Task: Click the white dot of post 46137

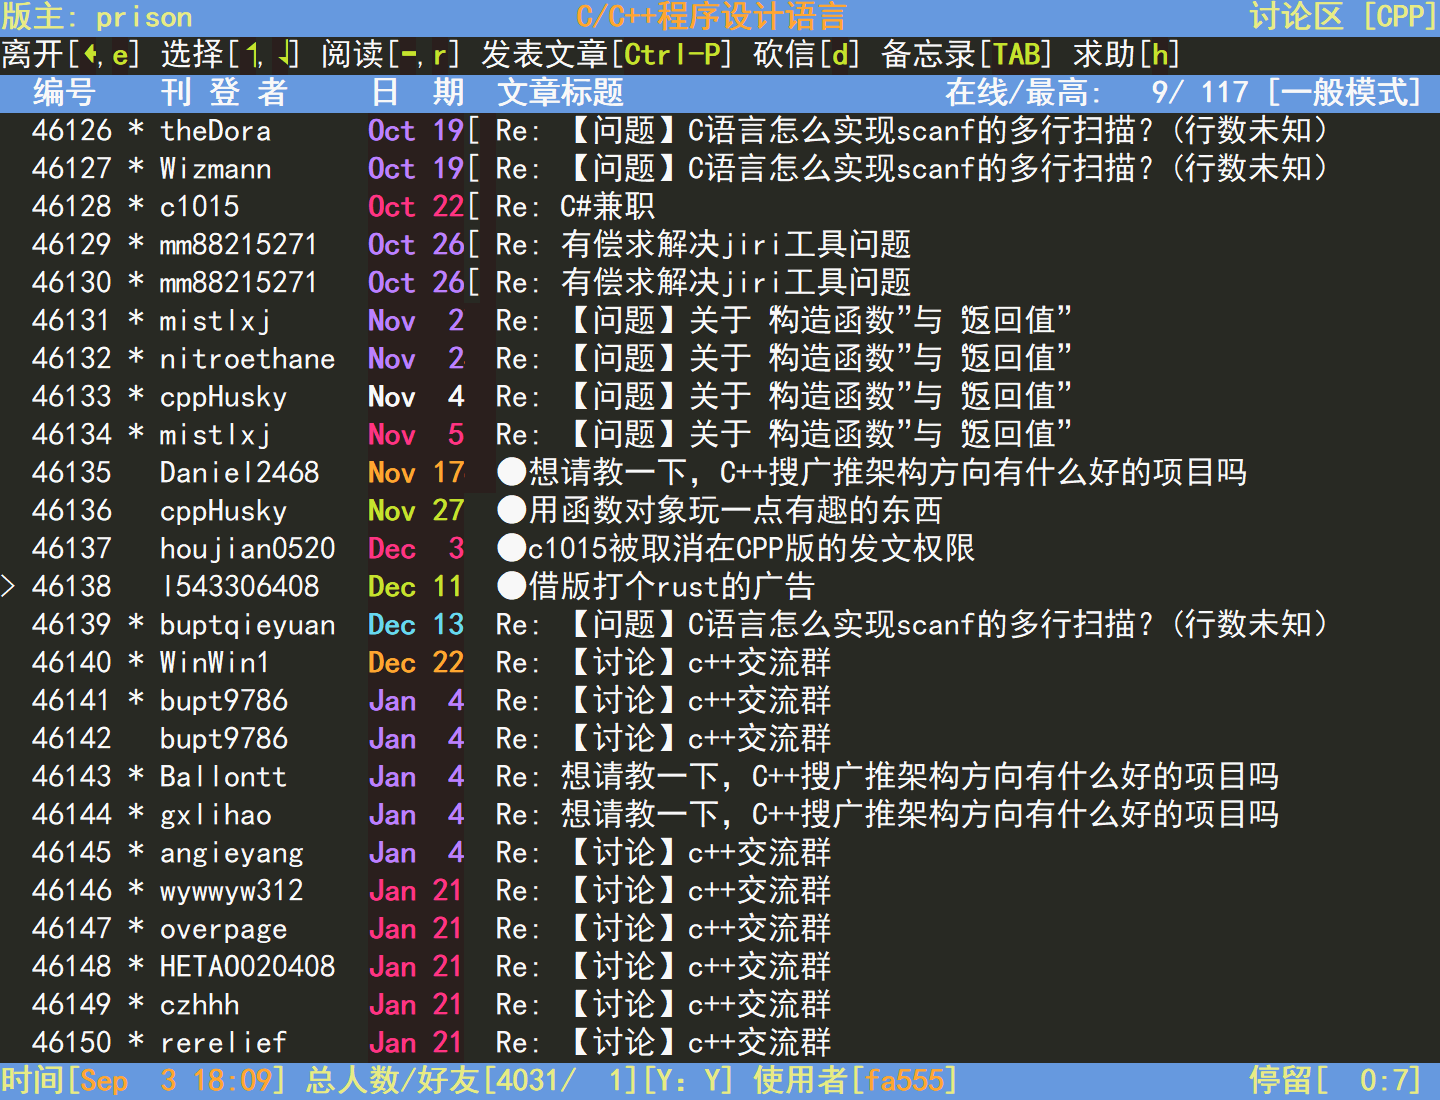Action: (x=512, y=548)
